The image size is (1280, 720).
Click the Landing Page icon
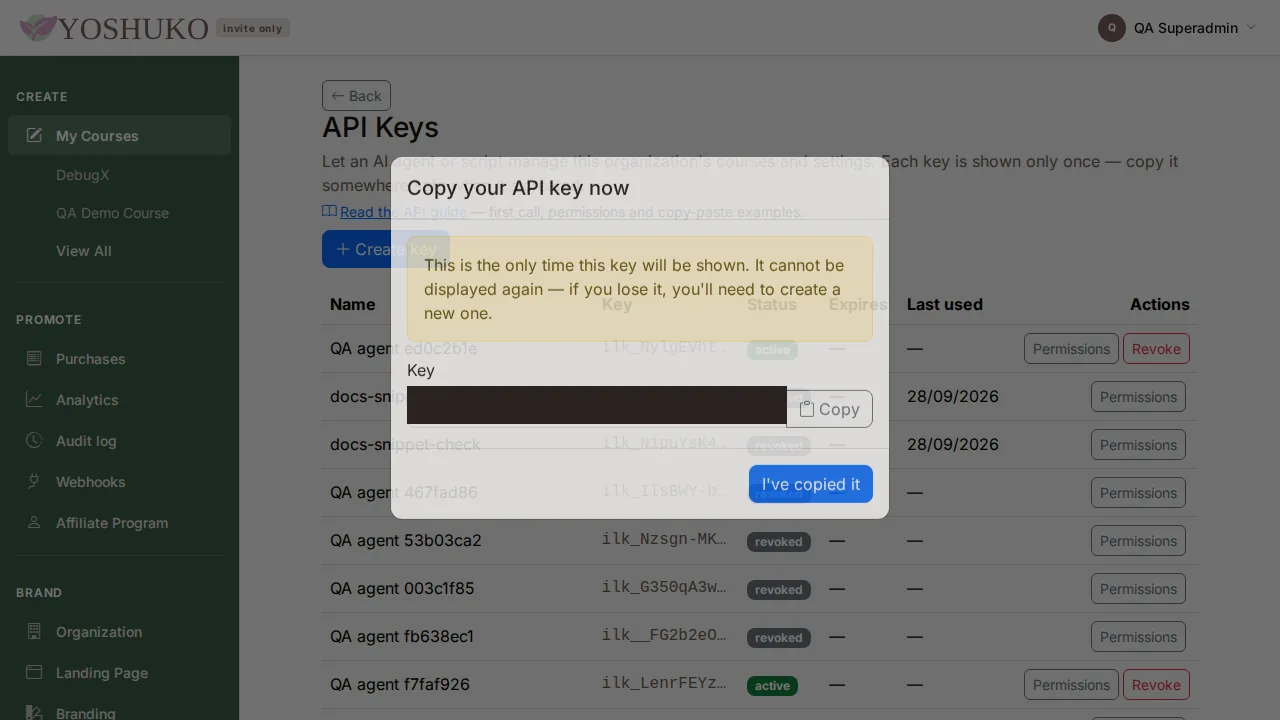pos(34,672)
